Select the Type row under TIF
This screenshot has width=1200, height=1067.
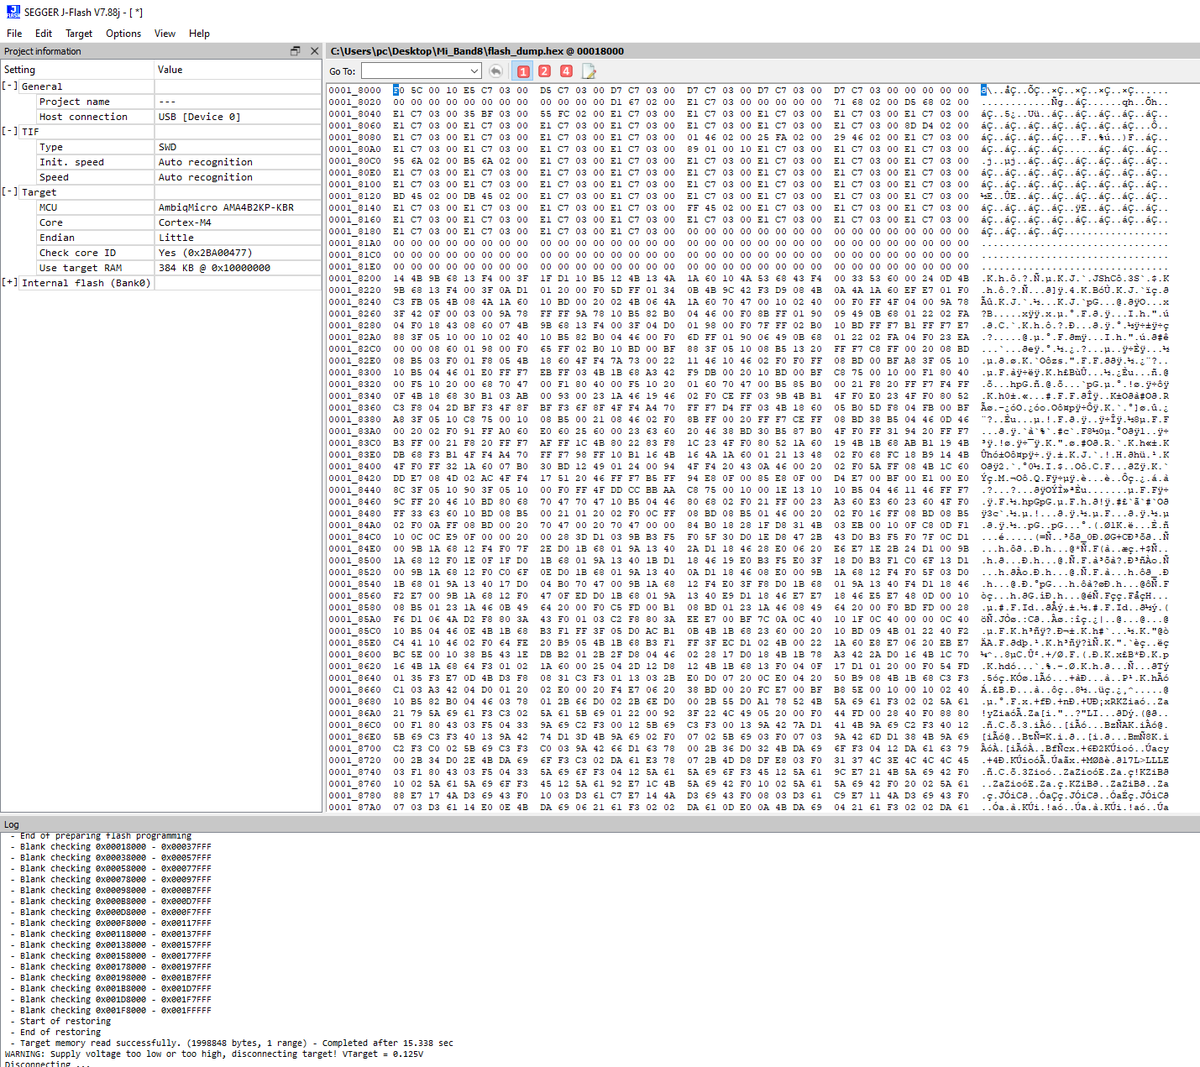160,147
